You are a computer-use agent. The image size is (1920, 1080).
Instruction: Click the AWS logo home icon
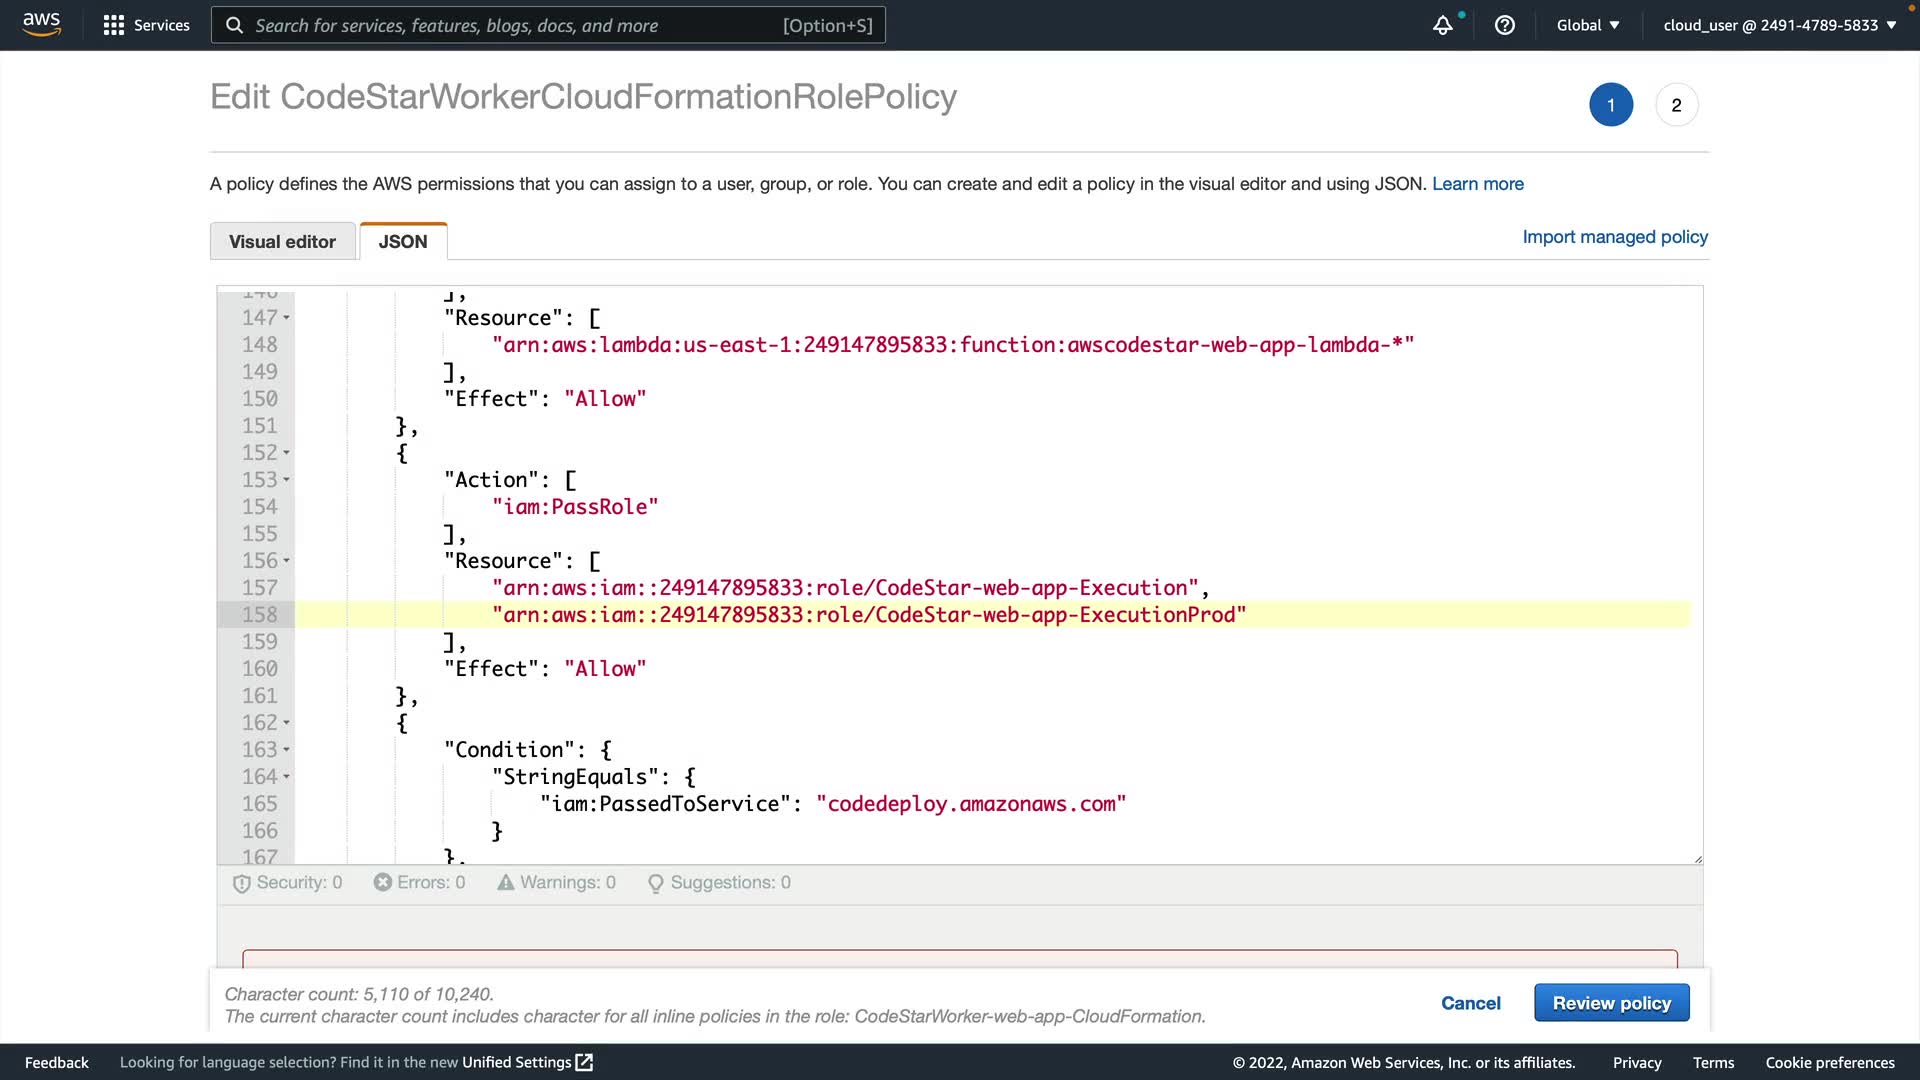click(41, 24)
